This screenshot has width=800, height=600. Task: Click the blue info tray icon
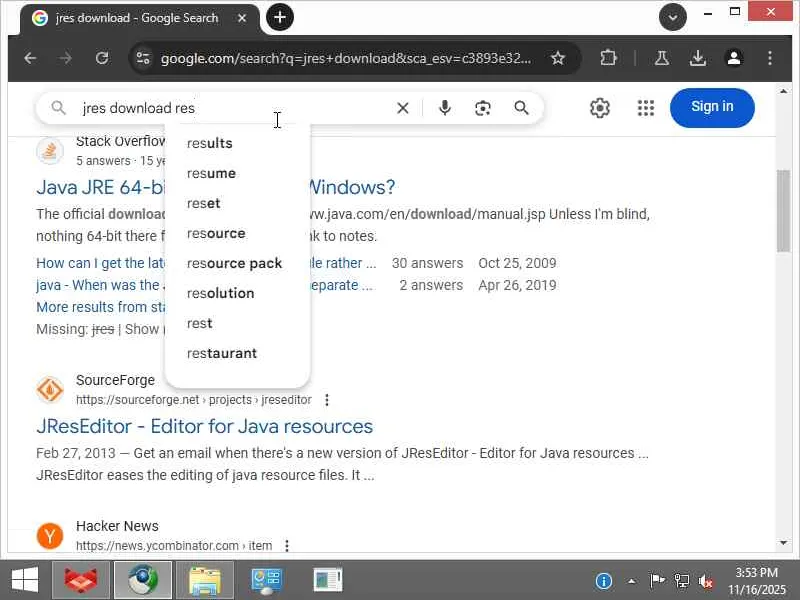pyautogui.click(x=603, y=581)
